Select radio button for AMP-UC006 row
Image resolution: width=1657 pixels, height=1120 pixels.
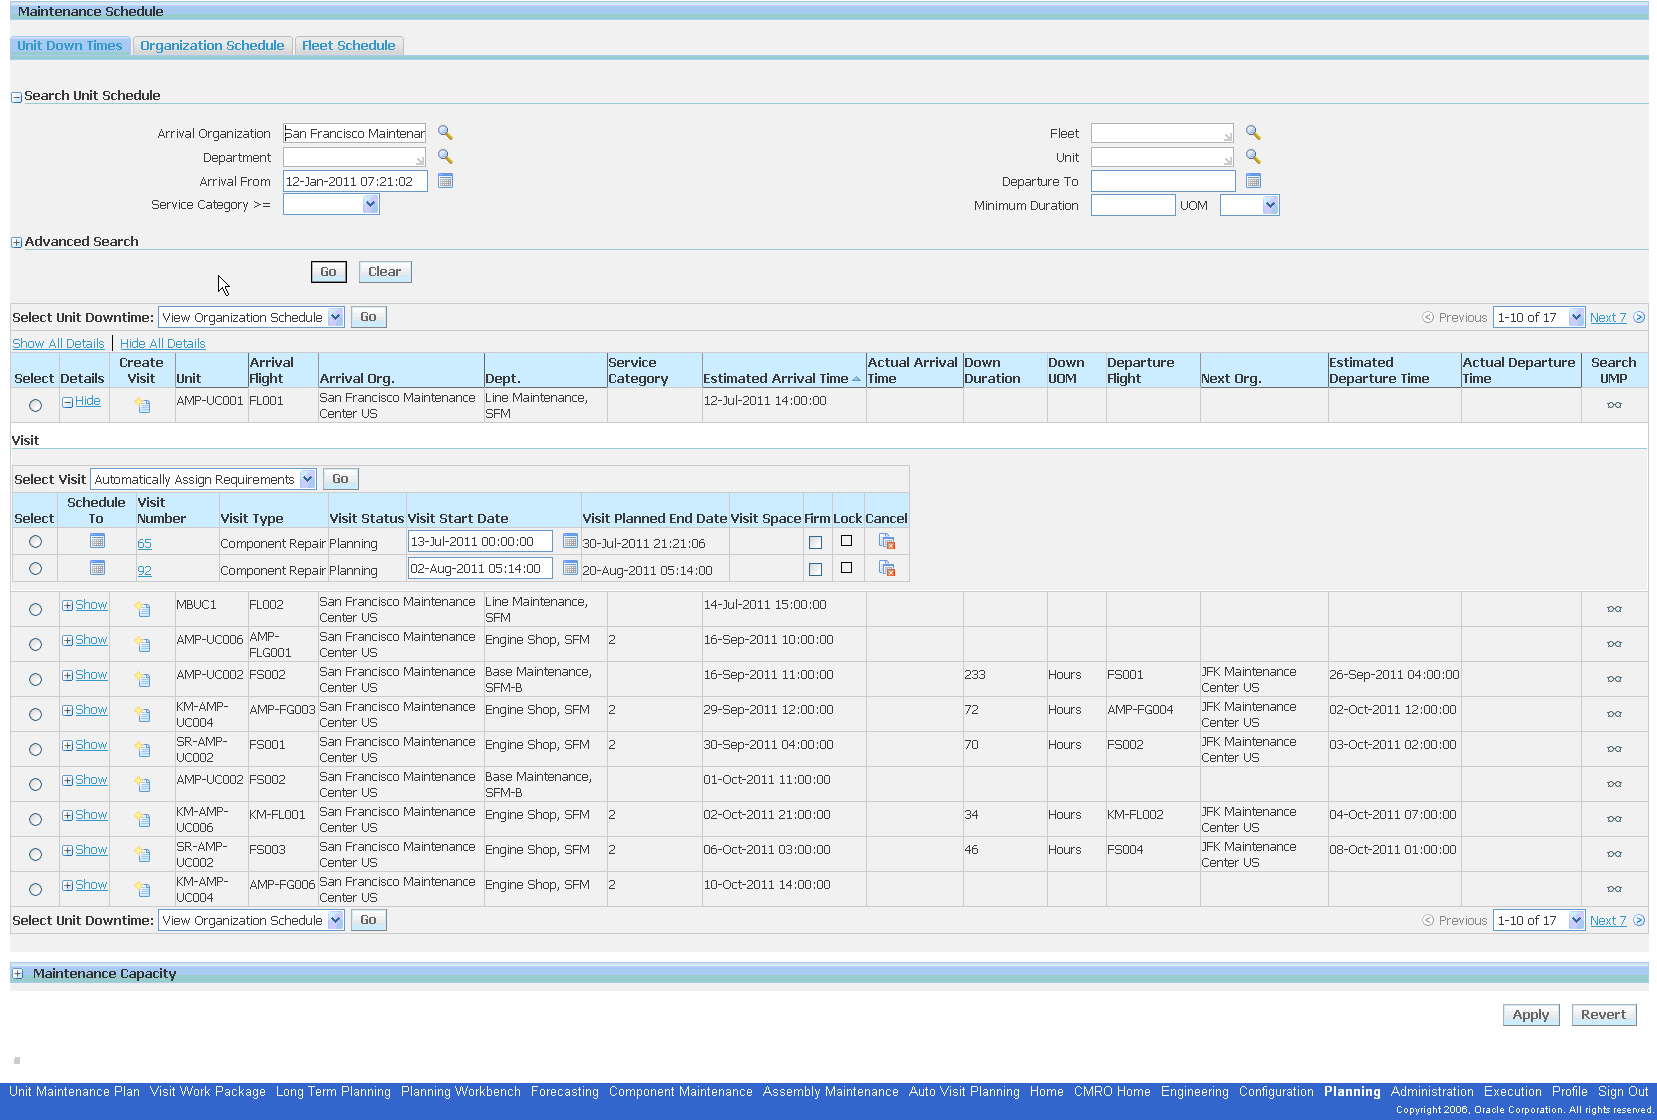35,644
